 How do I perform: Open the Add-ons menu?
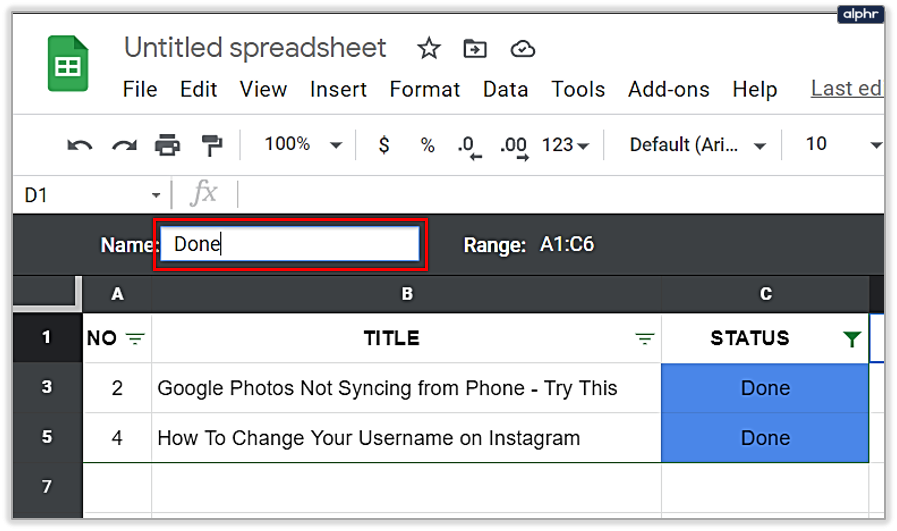[668, 89]
